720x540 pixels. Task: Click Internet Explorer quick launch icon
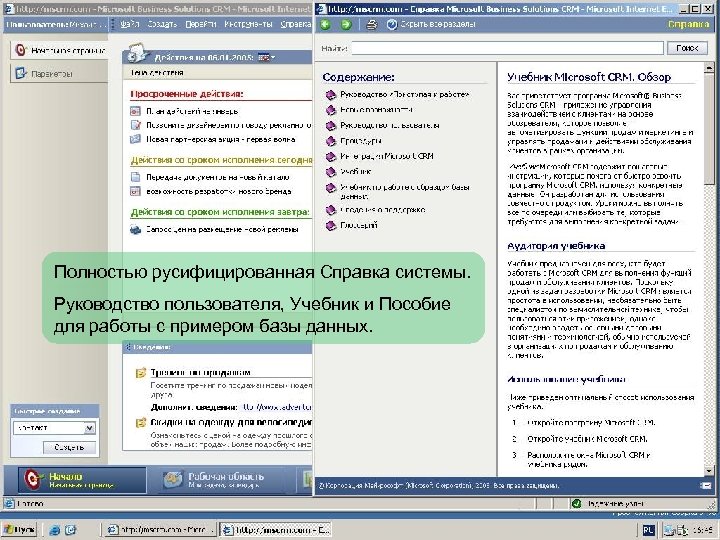click(54, 530)
